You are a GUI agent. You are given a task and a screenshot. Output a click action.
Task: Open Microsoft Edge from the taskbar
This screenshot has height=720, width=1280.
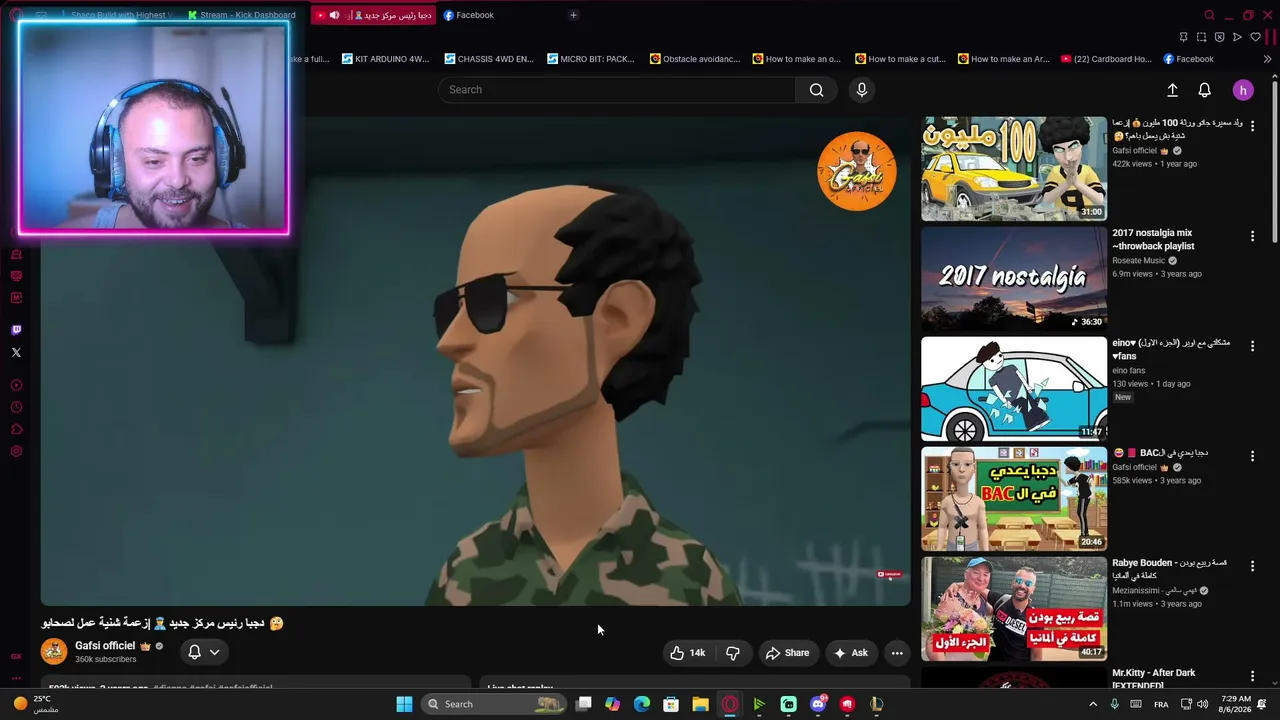tap(642, 704)
